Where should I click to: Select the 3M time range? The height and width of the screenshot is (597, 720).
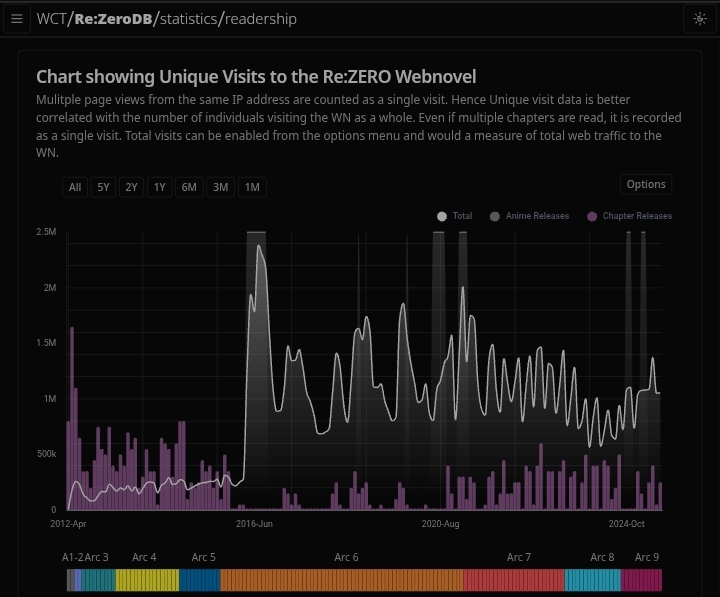(x=220, y=187)
